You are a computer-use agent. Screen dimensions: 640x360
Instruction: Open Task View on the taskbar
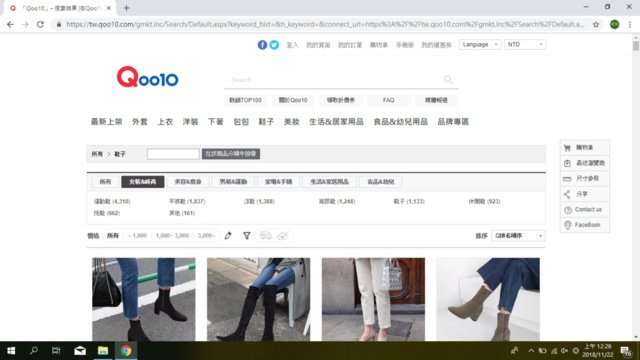coord(56,351)
